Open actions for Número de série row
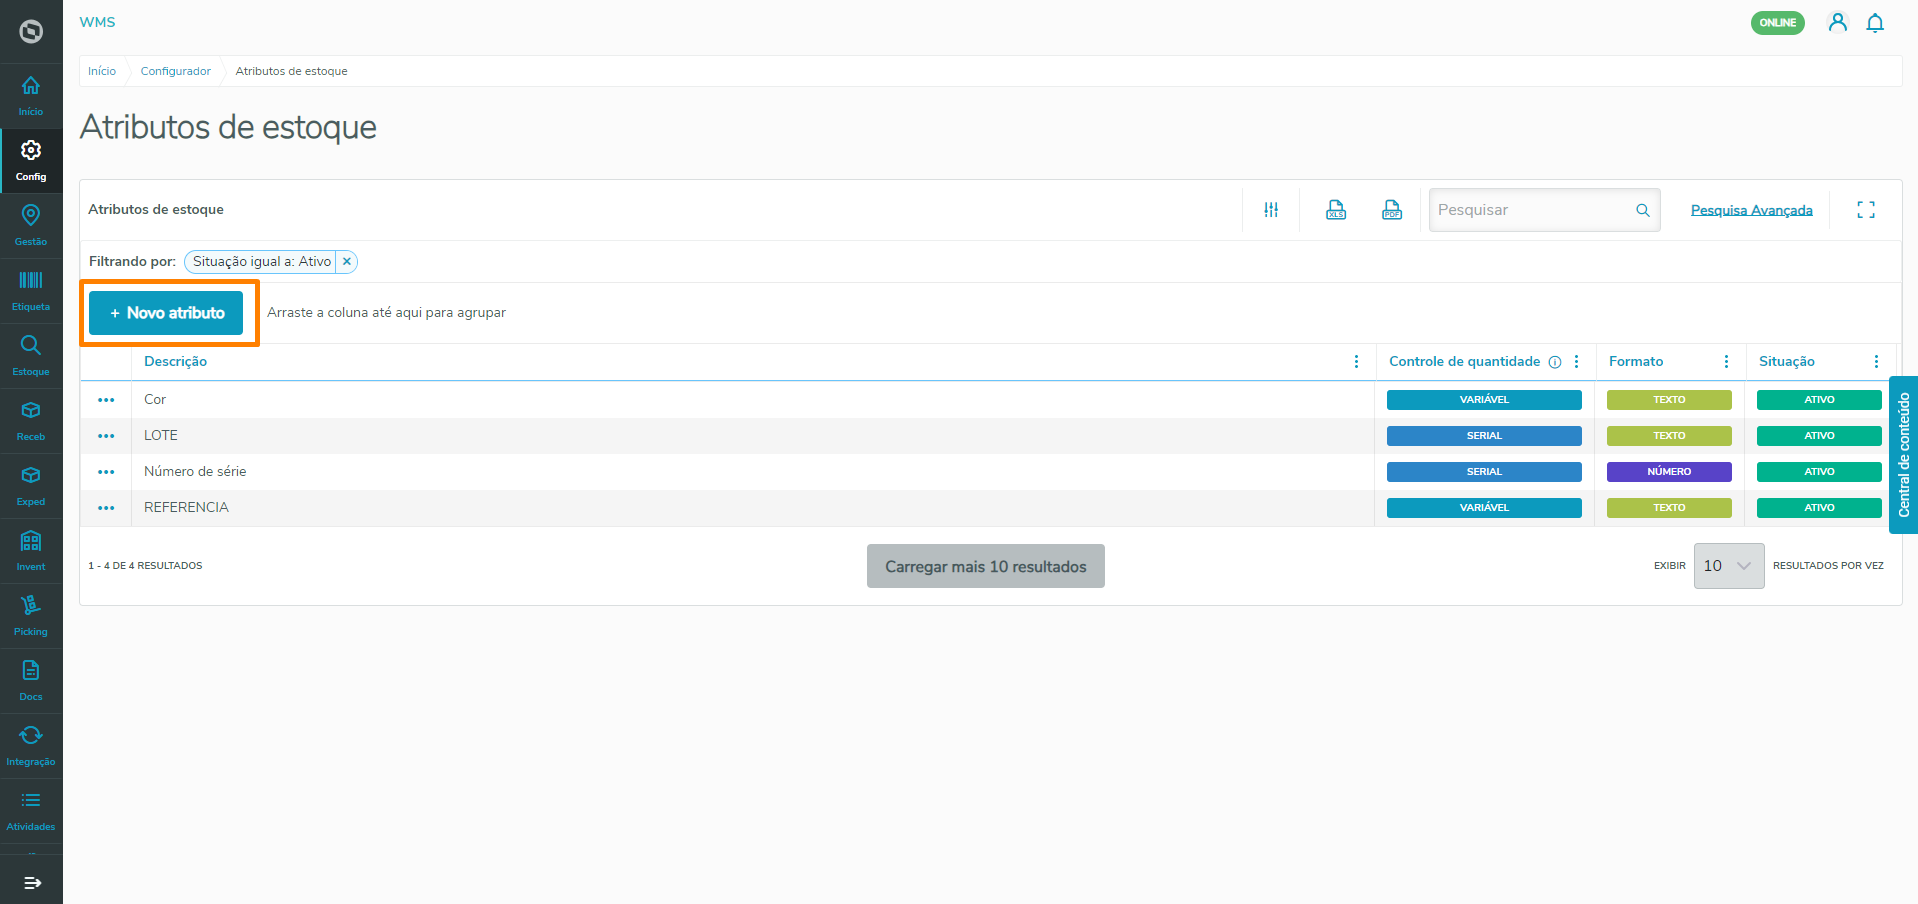The image size is (1918, 904). (106, 472)
